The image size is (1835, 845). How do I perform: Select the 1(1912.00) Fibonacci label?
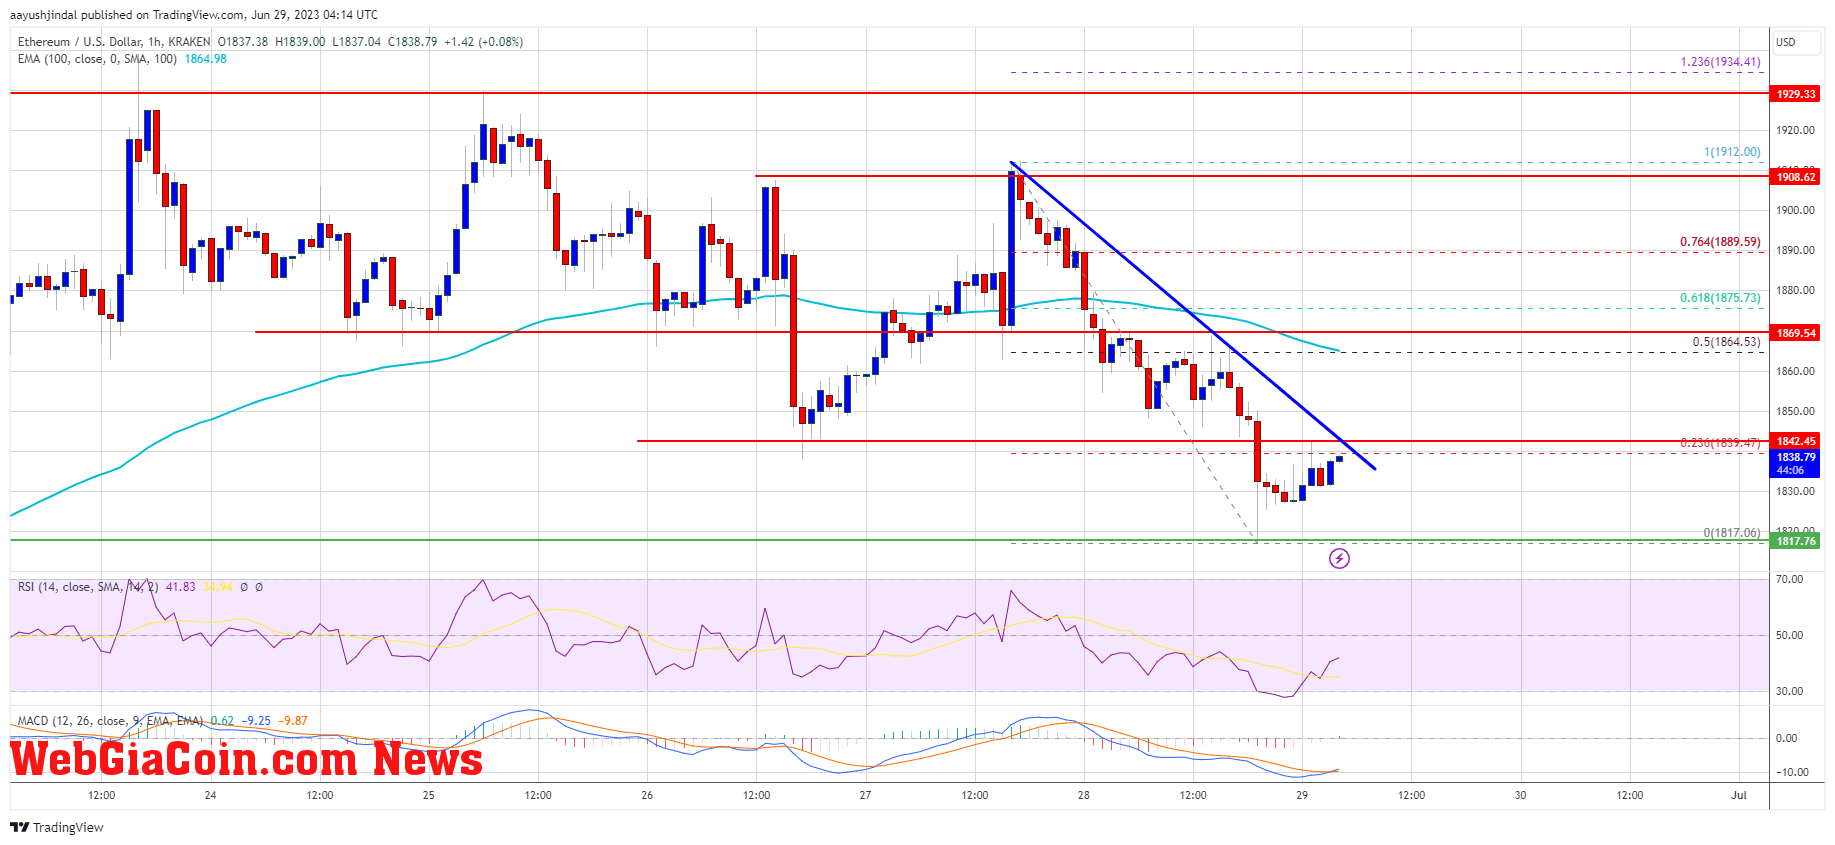(x=1732, y=152)
